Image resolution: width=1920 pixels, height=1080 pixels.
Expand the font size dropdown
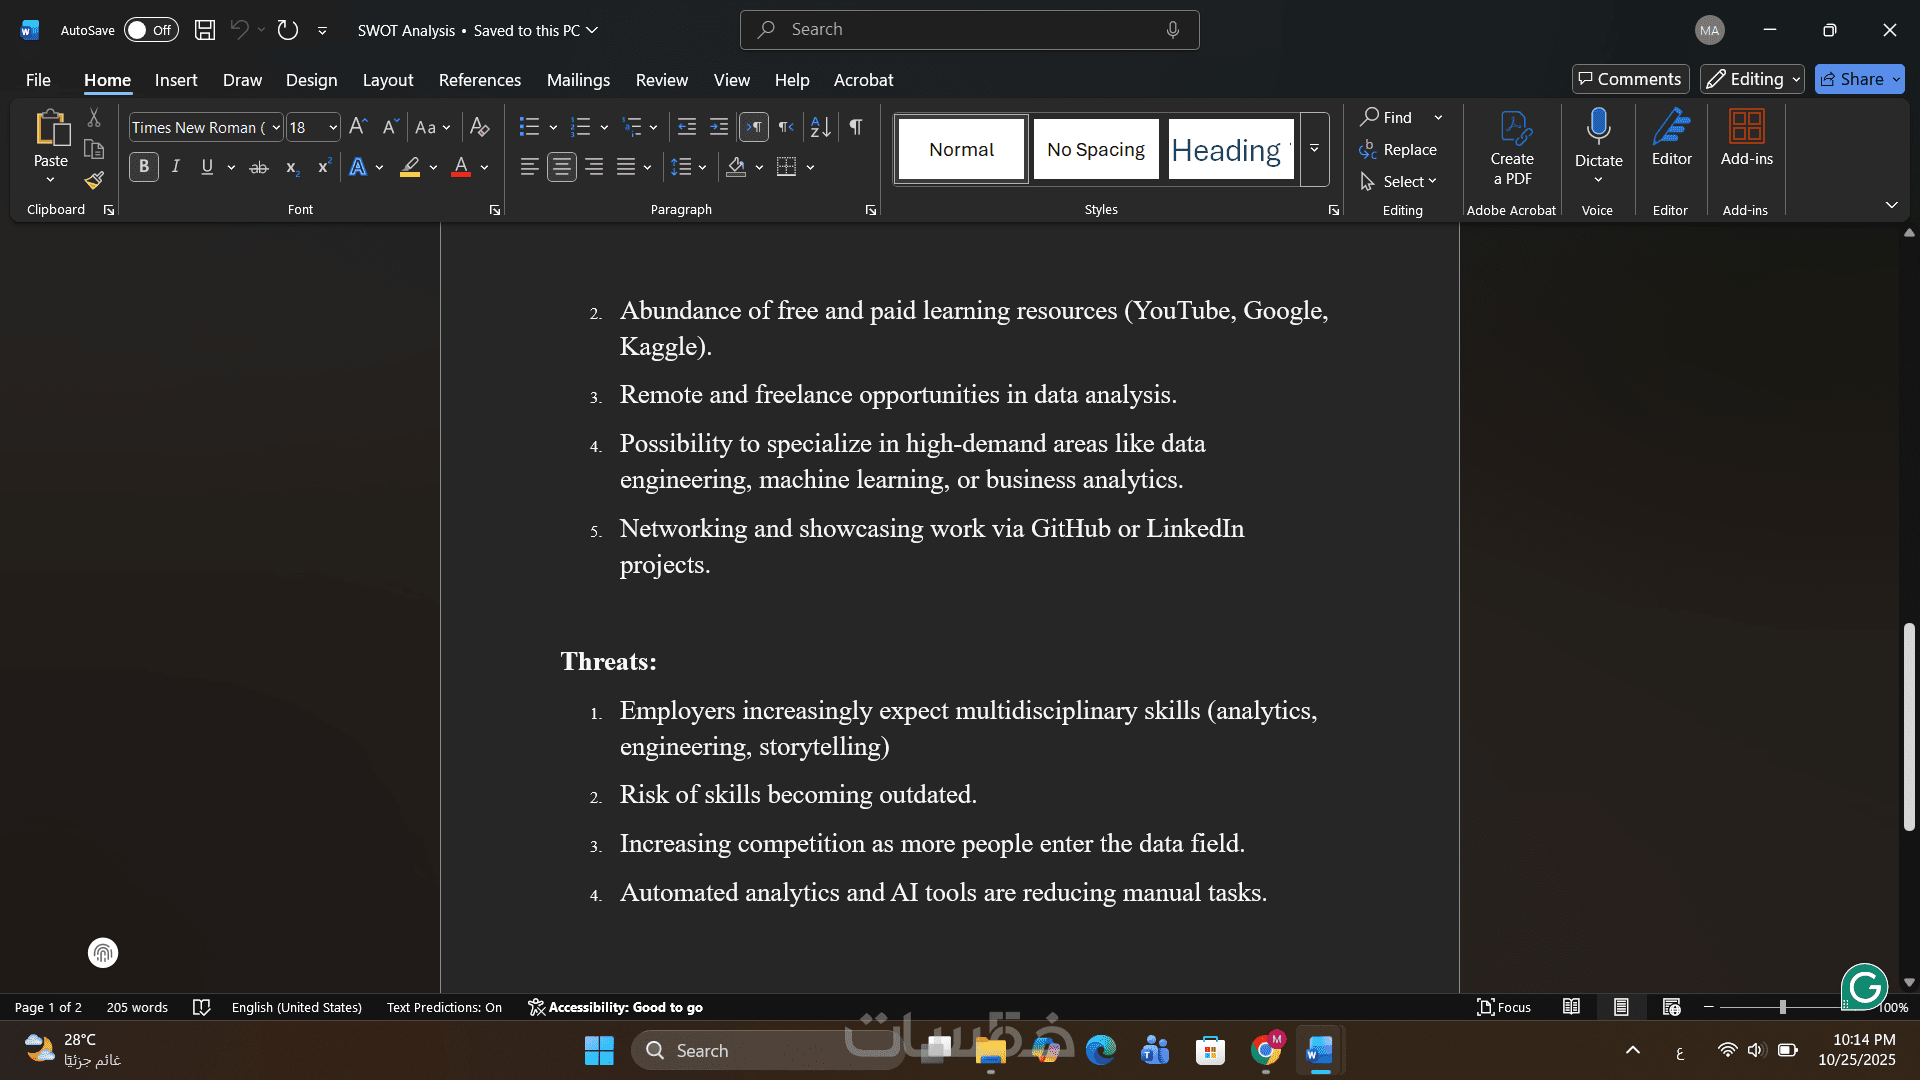pyautogui.click(x=333, y=127)
